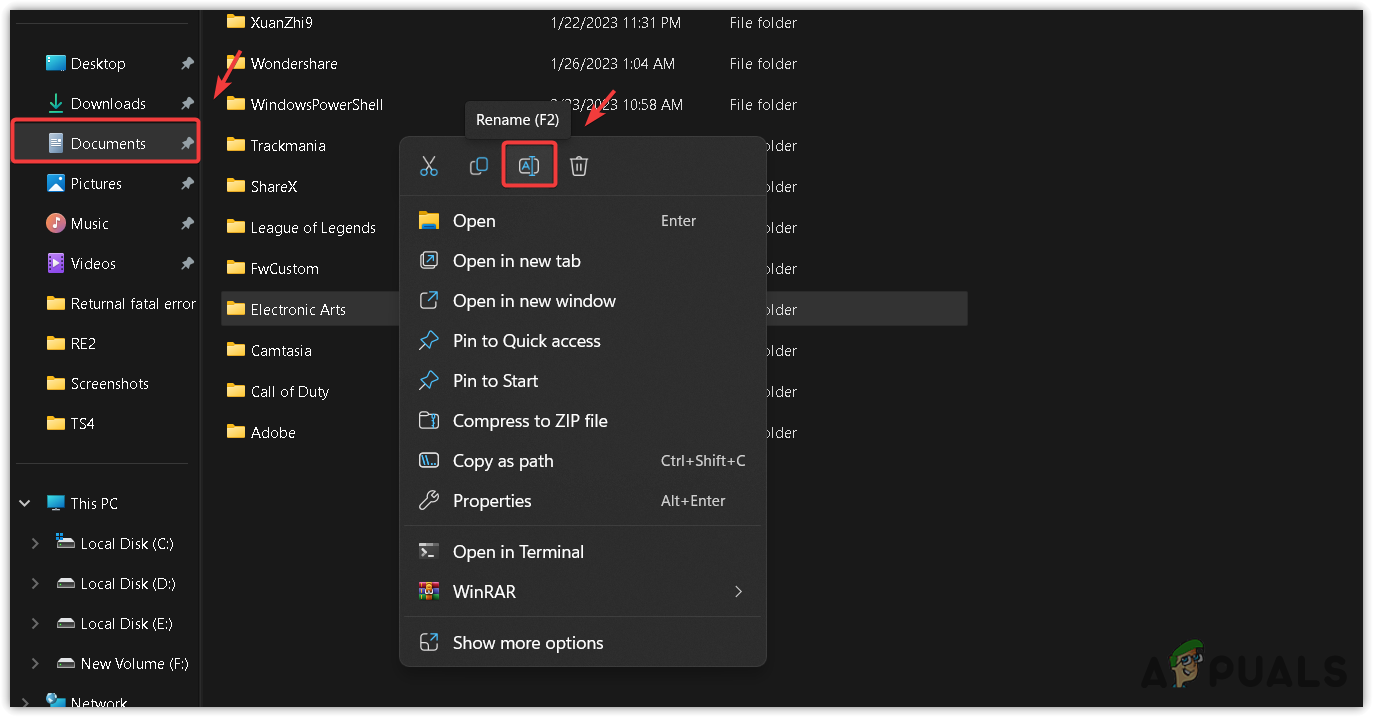Collapse the This PC tree node

pos(25,504)
